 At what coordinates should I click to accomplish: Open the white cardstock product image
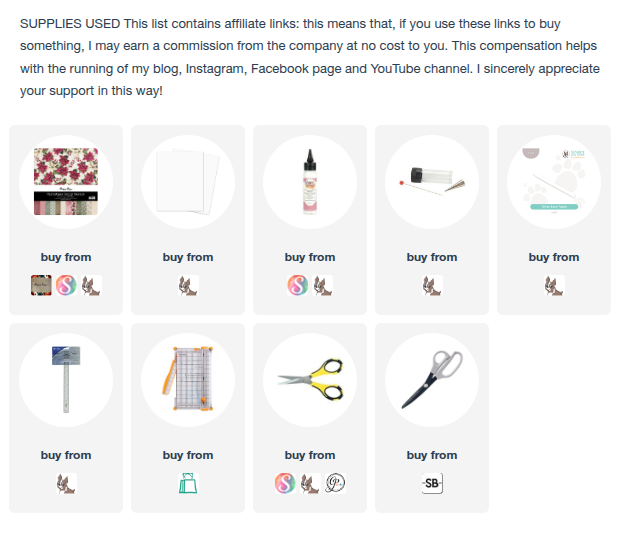coord(188,182)
